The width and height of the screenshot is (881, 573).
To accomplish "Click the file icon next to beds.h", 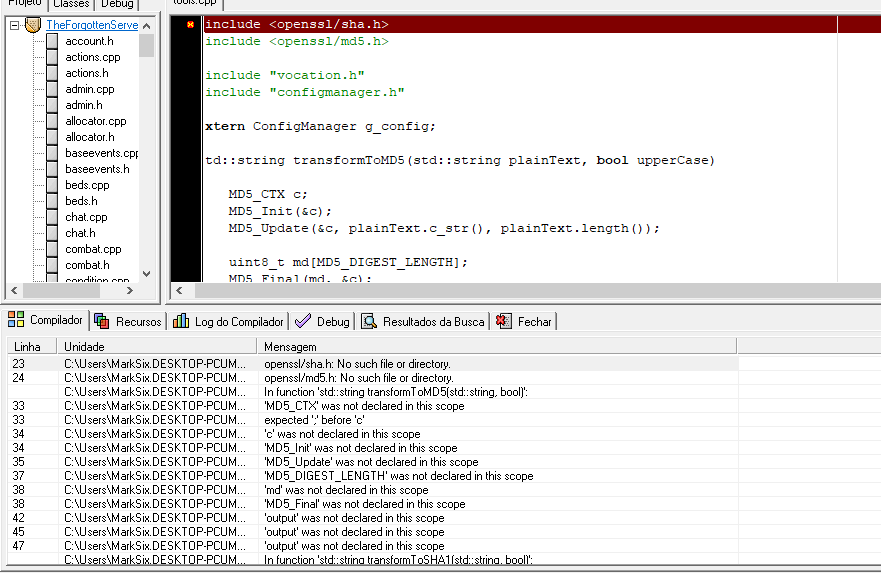I will pyautogui.click(x=52, y=201).
